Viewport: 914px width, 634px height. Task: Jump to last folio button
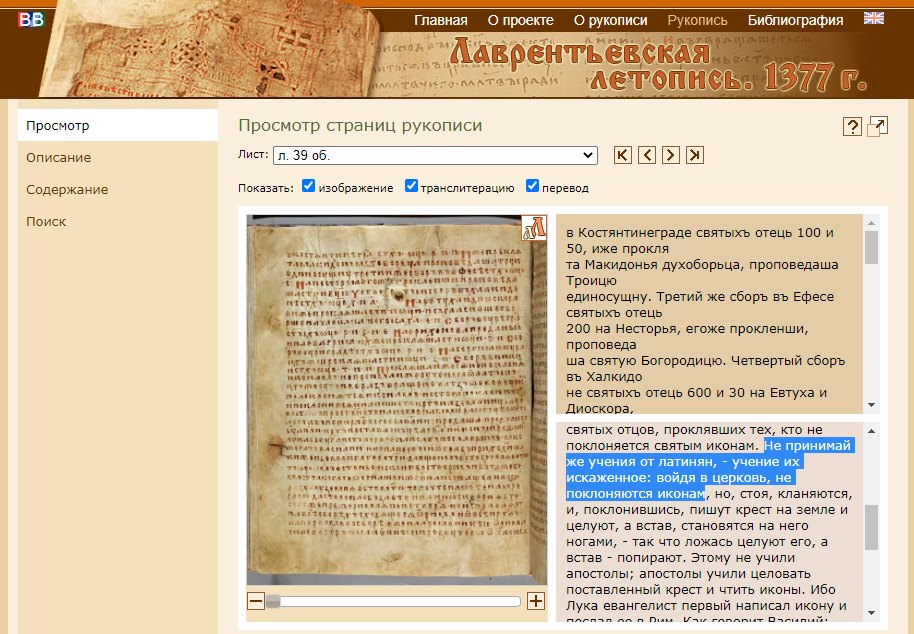694,155
